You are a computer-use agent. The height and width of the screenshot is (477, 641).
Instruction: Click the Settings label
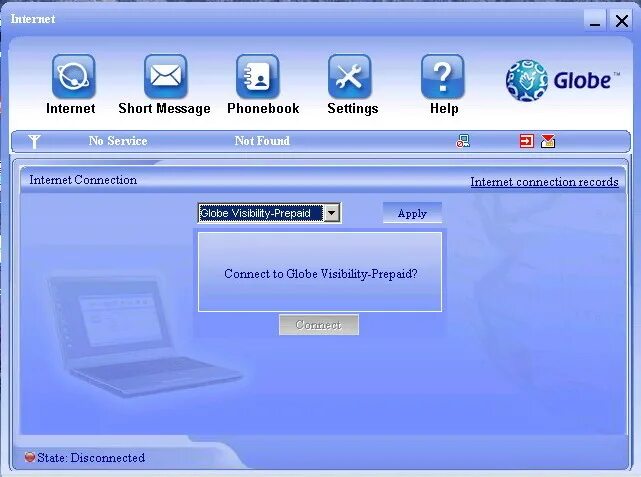pos(352,109)
